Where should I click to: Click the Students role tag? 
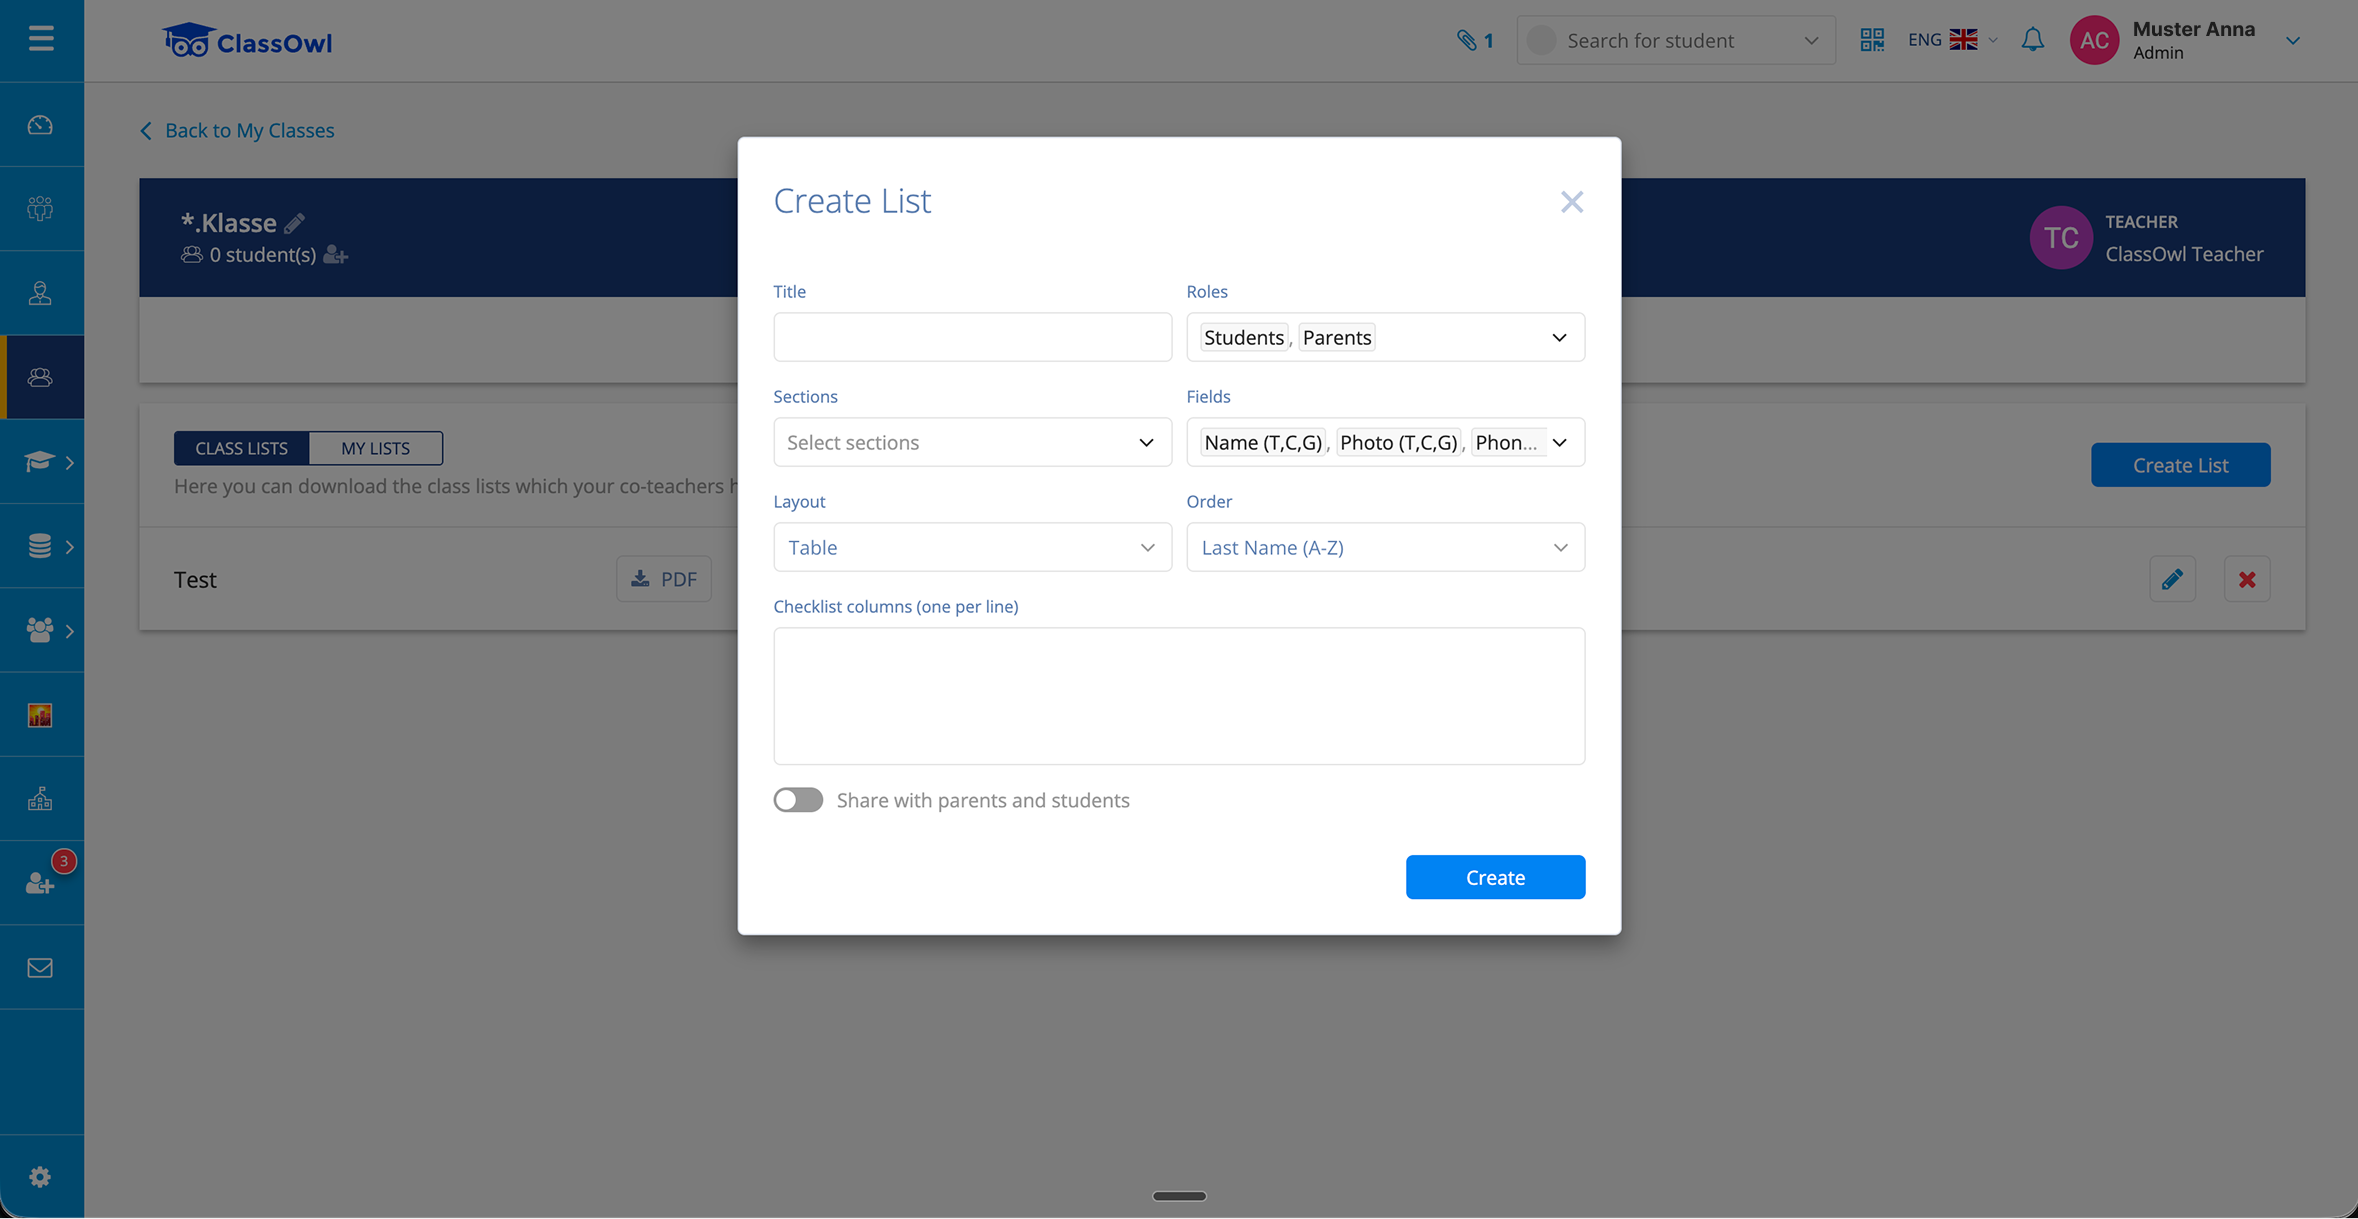point(1244,337)
